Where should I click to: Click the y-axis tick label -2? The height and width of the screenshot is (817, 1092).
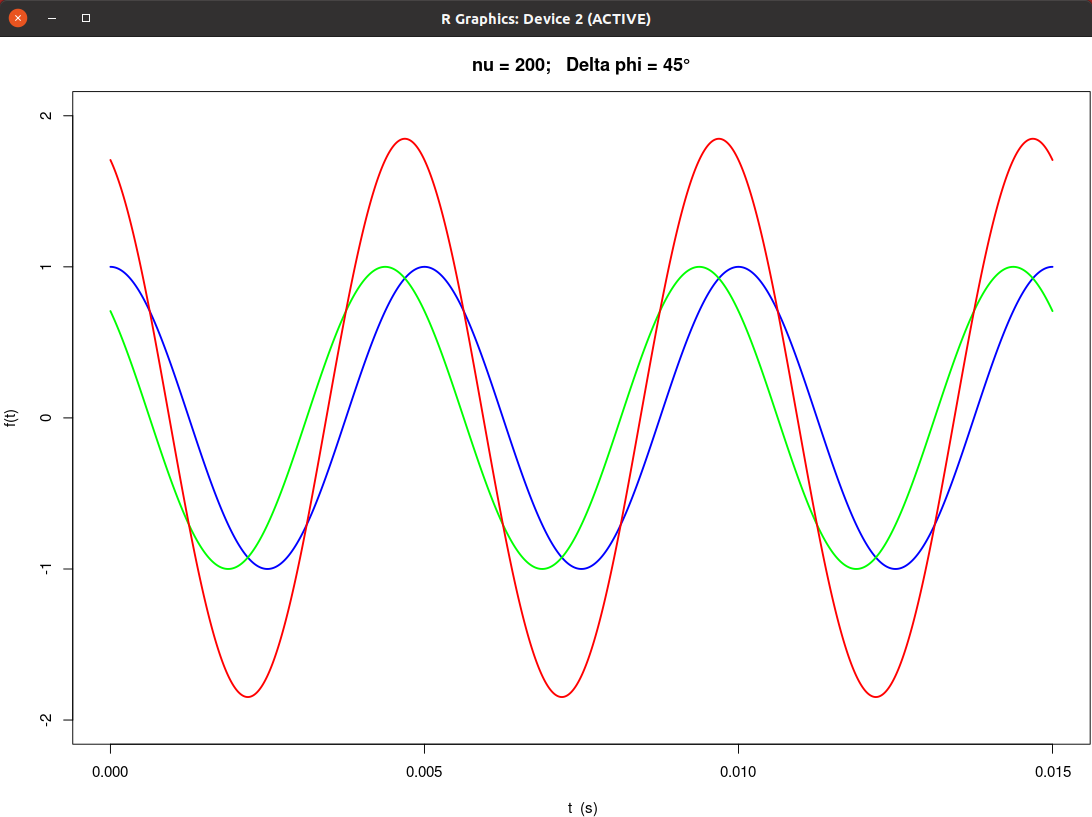pyautogui.click(x=46, y=720)
